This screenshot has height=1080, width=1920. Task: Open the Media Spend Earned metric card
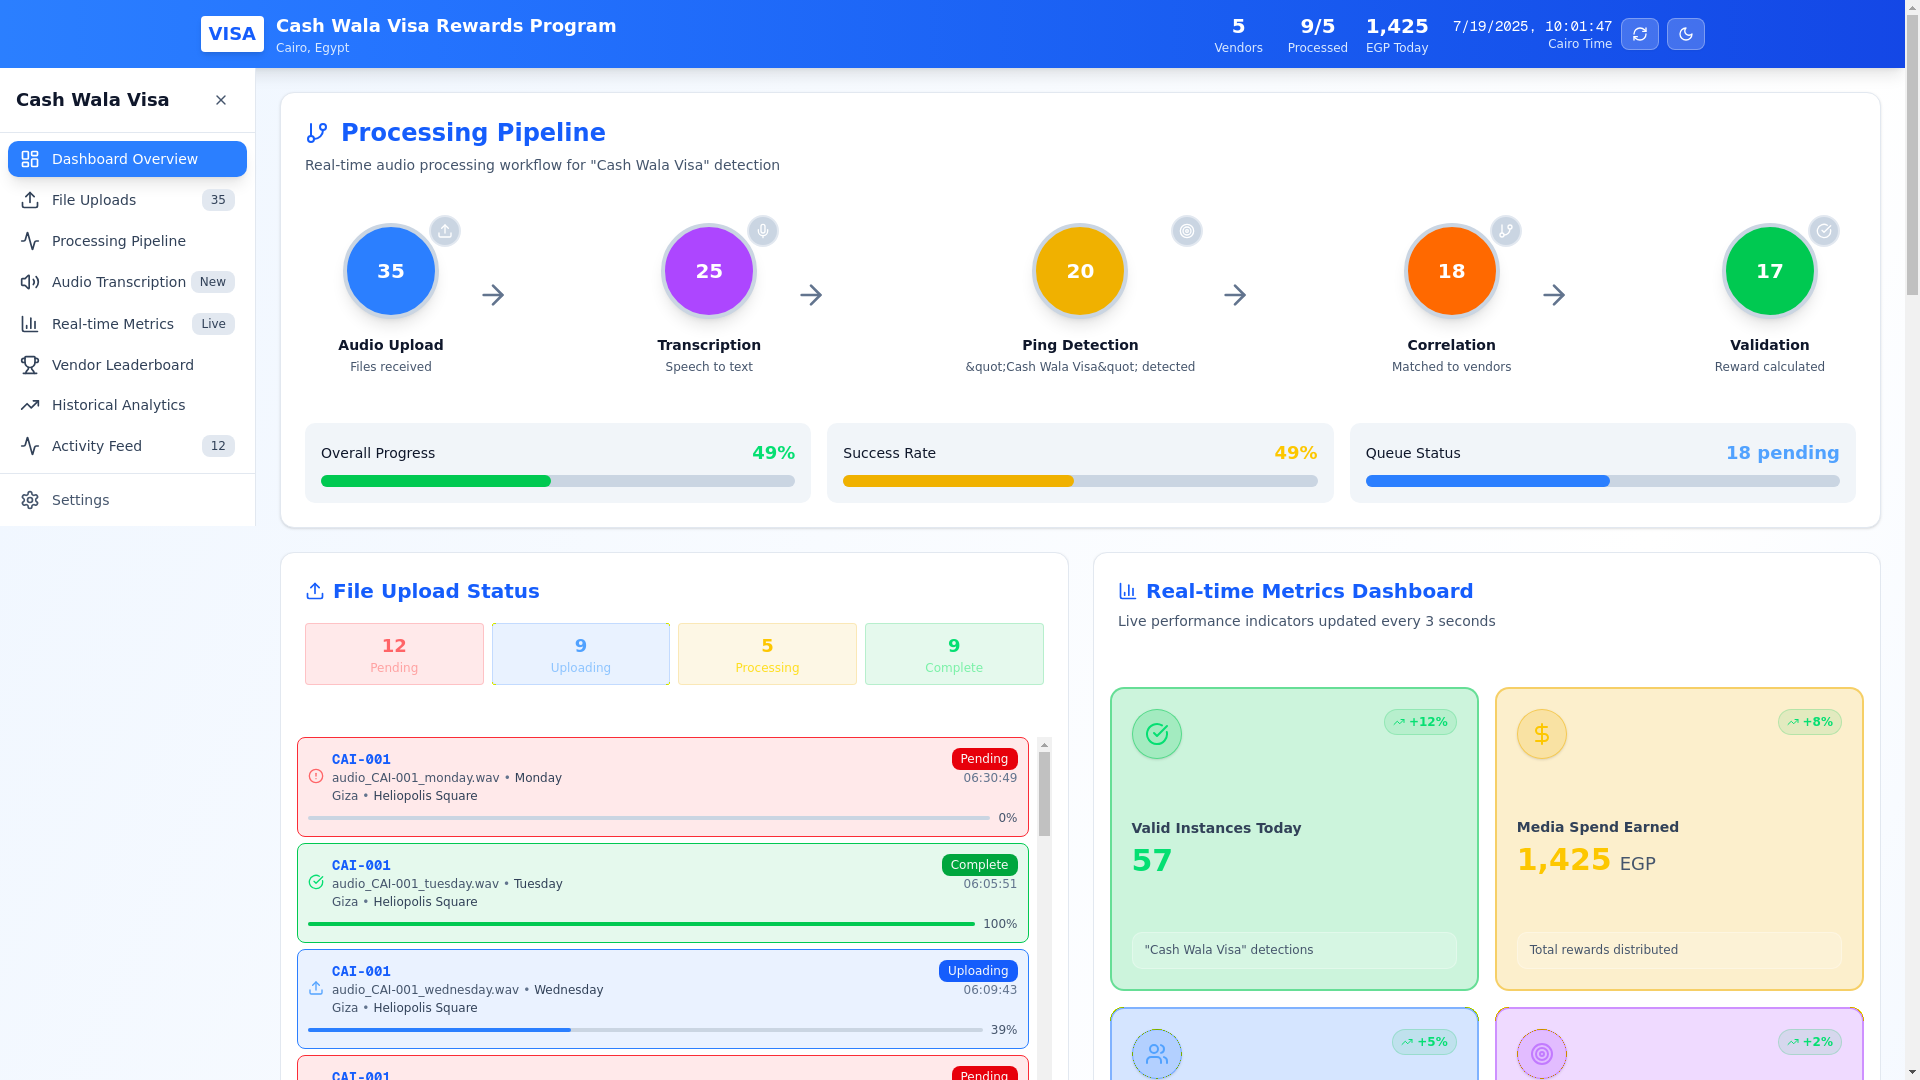pyautogui.click(x=1679, y=839)
